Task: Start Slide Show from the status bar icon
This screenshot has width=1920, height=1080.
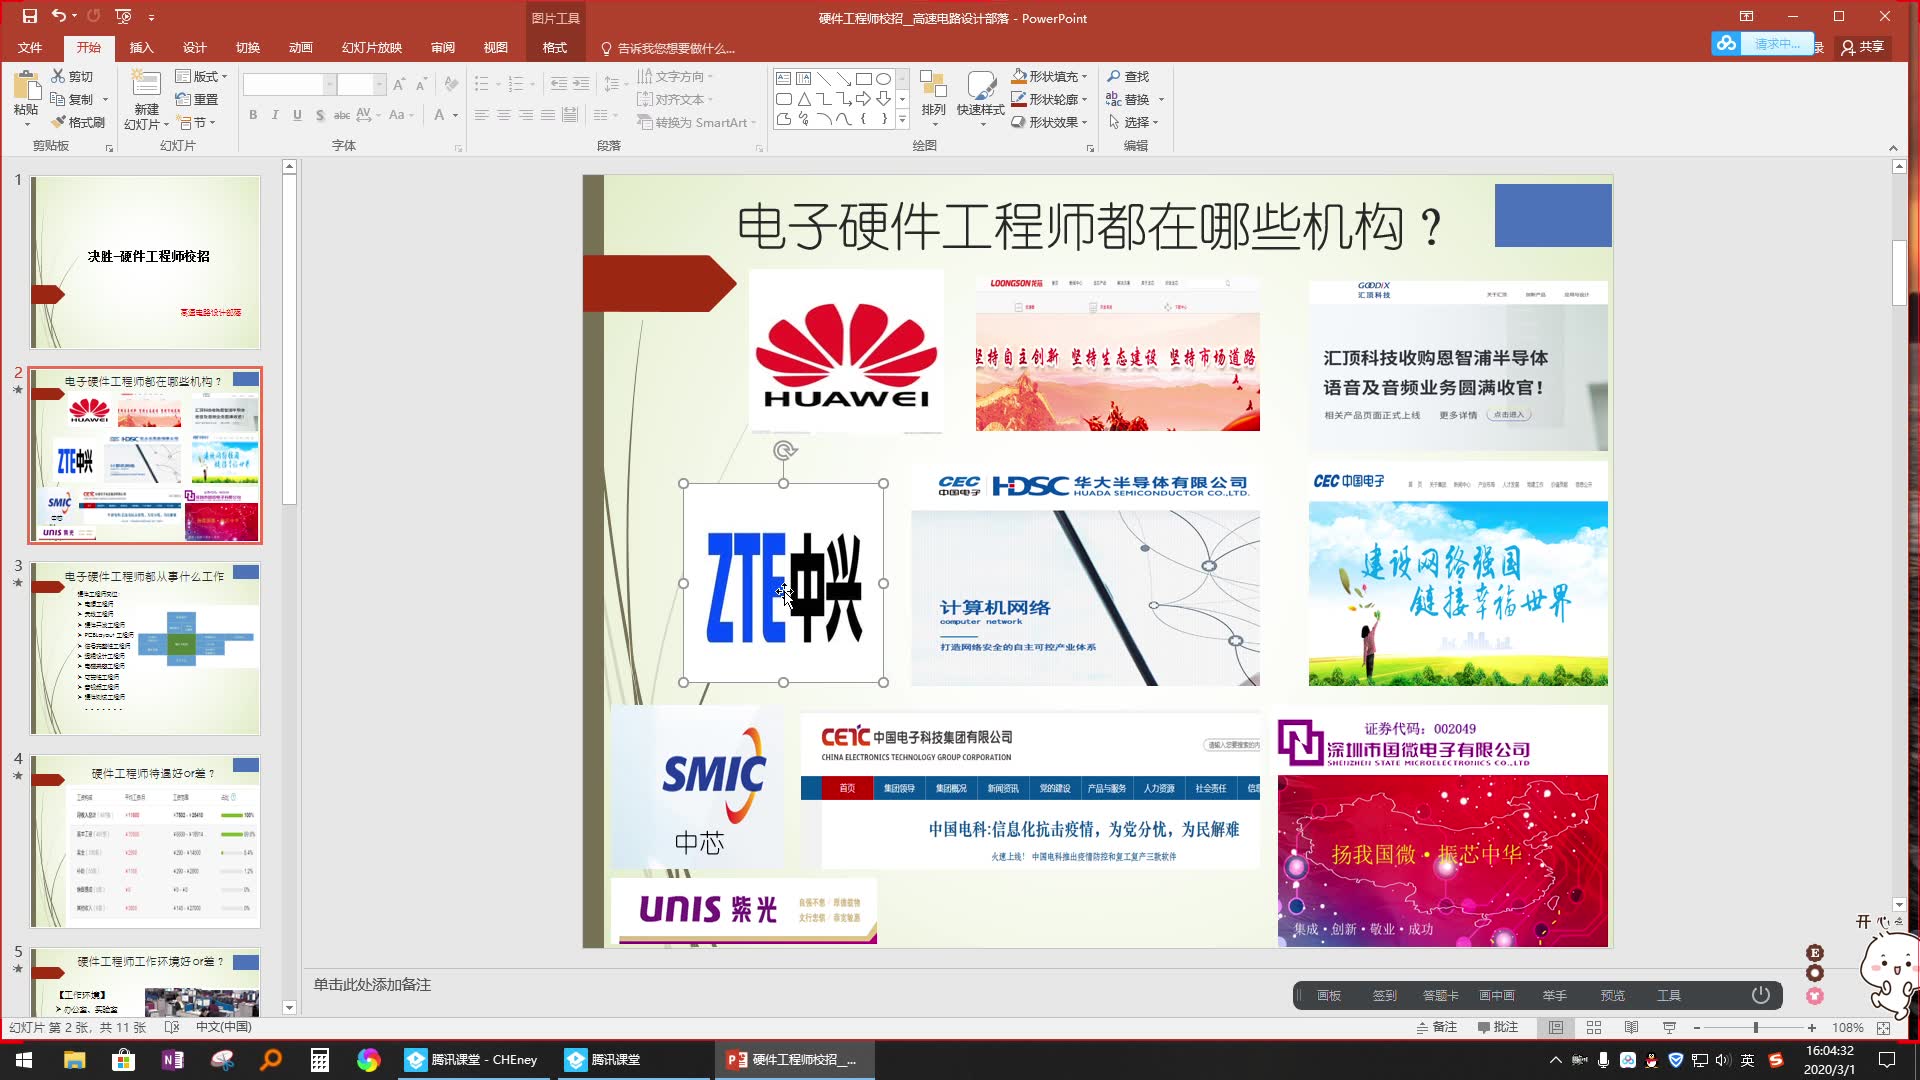Action: point(1669,1027)
